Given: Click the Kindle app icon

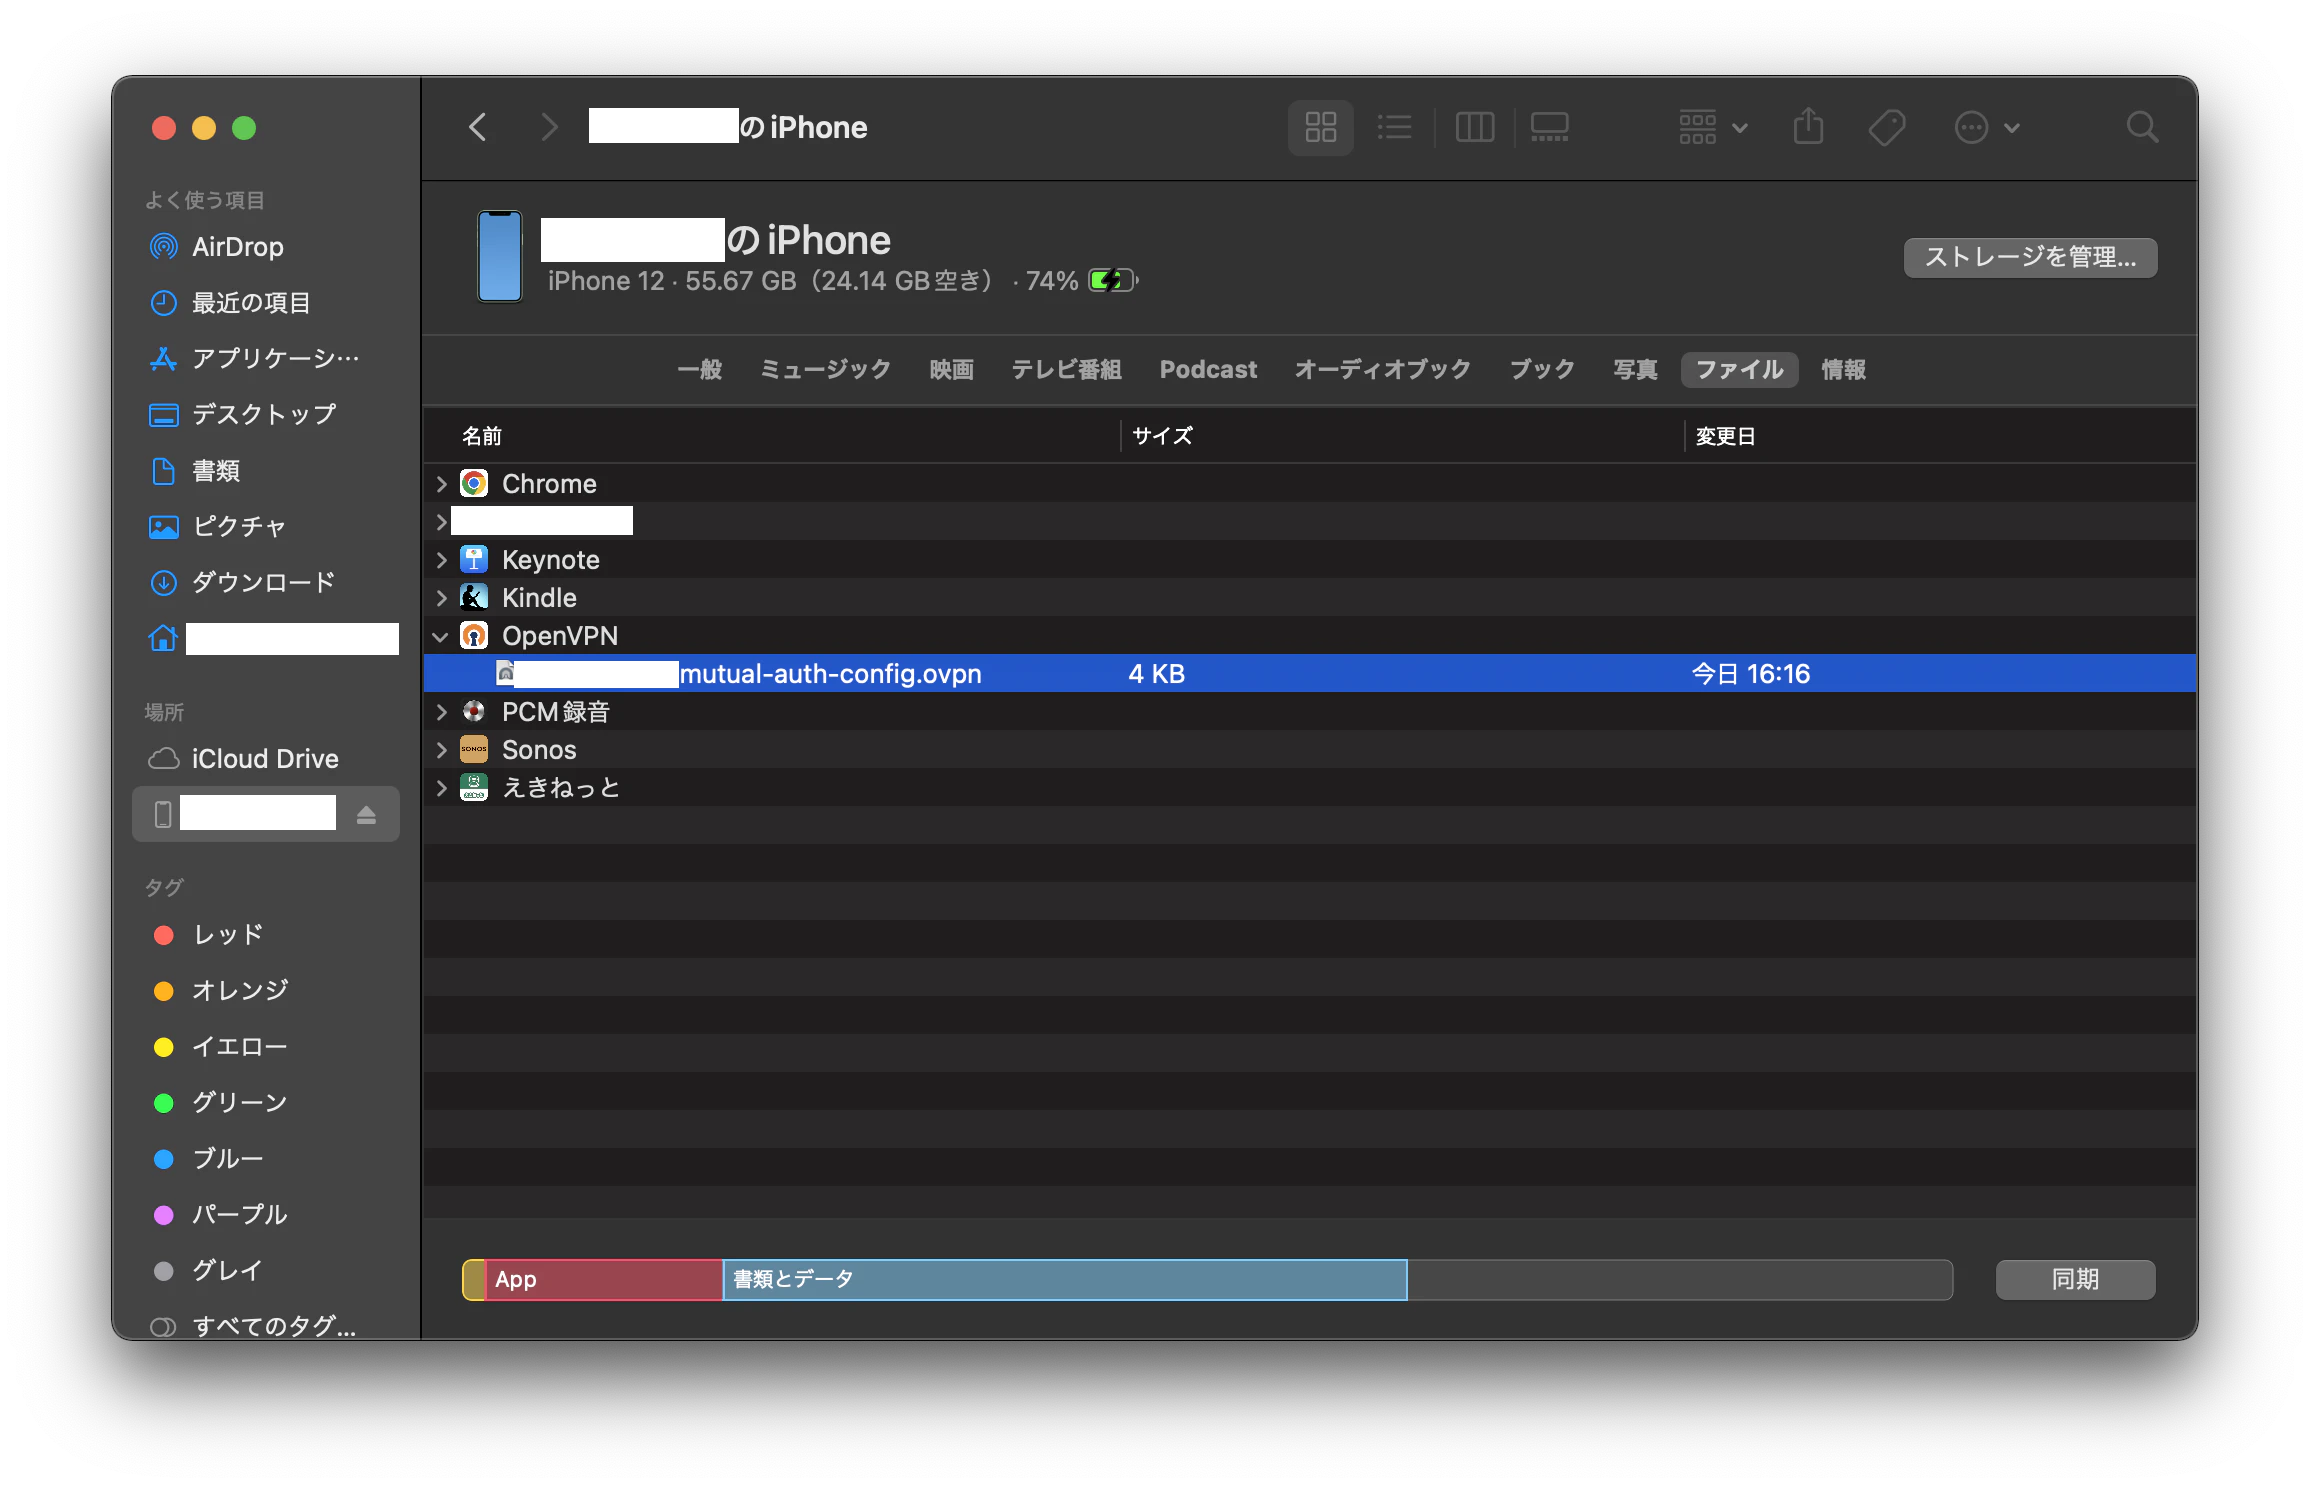Looking at the screenshot, I should 474,598.
